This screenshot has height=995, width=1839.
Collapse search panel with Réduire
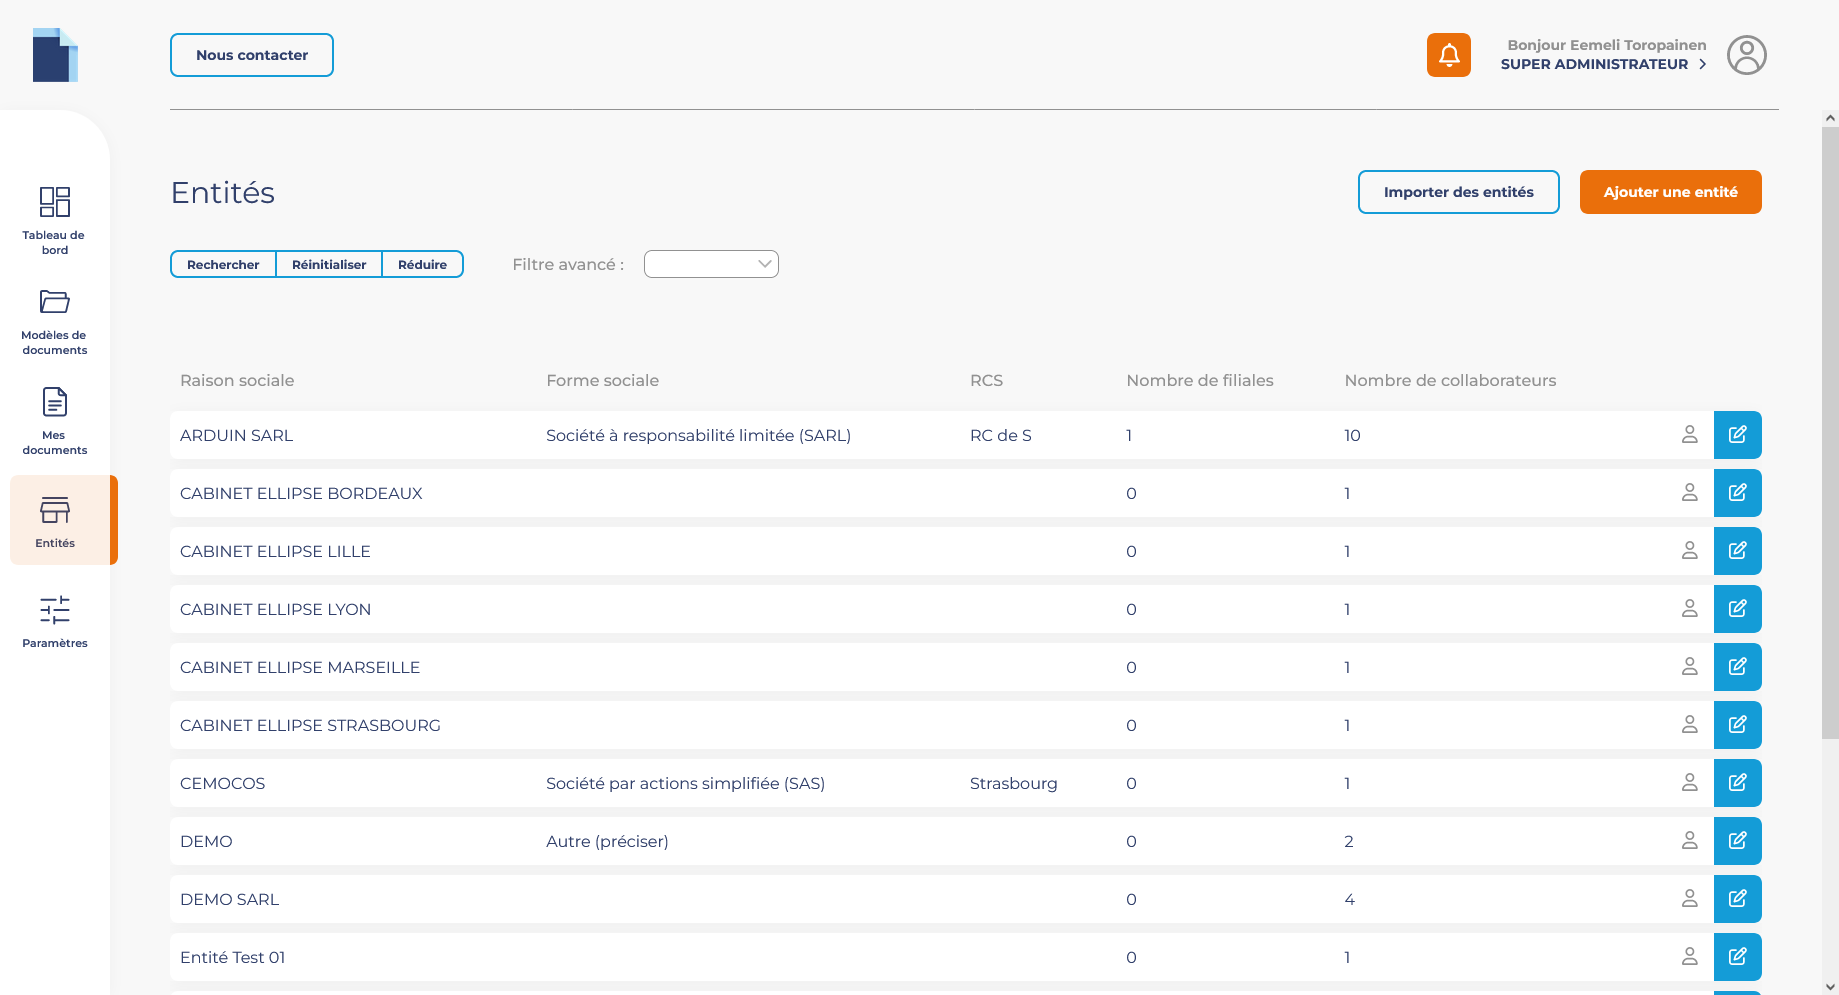pos(422,264)
